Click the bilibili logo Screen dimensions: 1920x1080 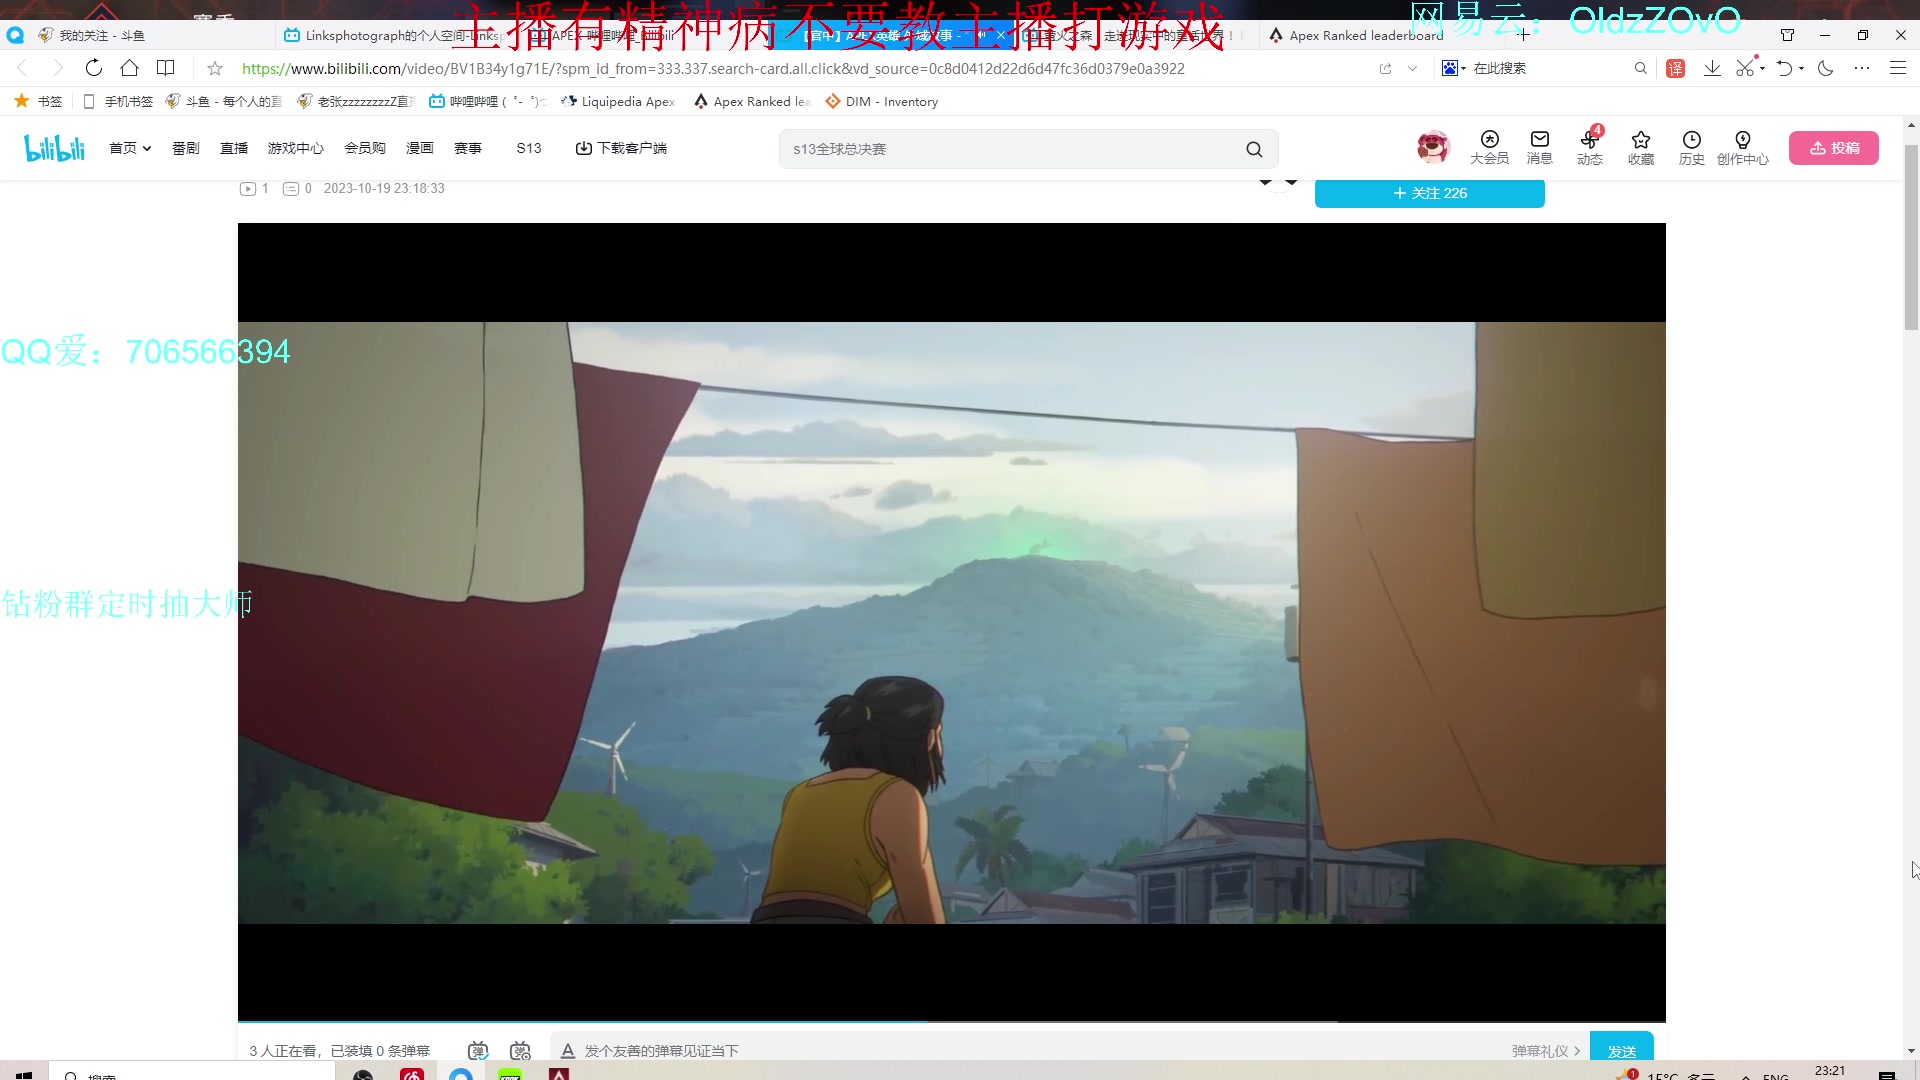tap(55, 148)
